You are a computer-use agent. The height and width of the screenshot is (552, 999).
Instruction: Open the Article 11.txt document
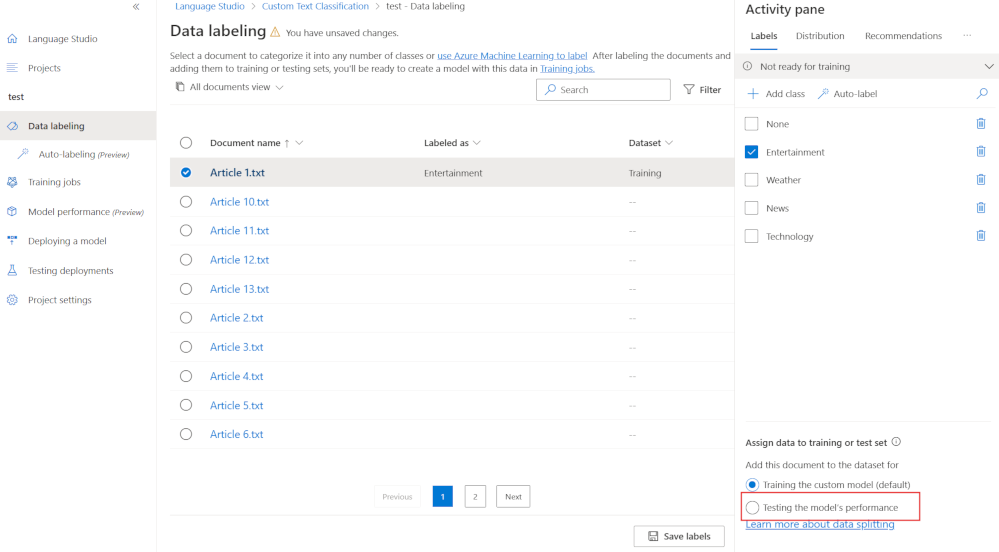coord(240,231)
